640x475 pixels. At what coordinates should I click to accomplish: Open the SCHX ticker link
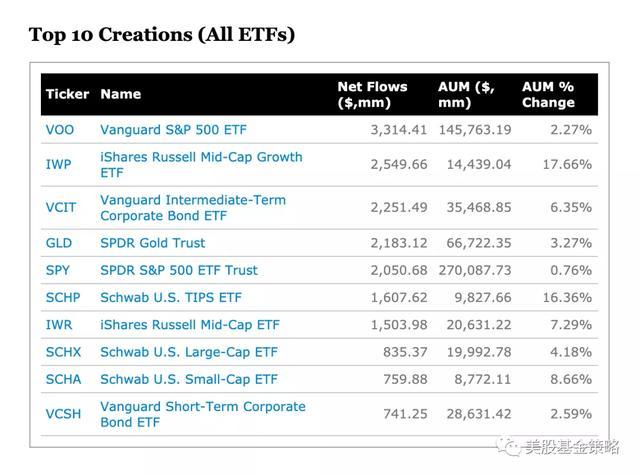point(62,352)
